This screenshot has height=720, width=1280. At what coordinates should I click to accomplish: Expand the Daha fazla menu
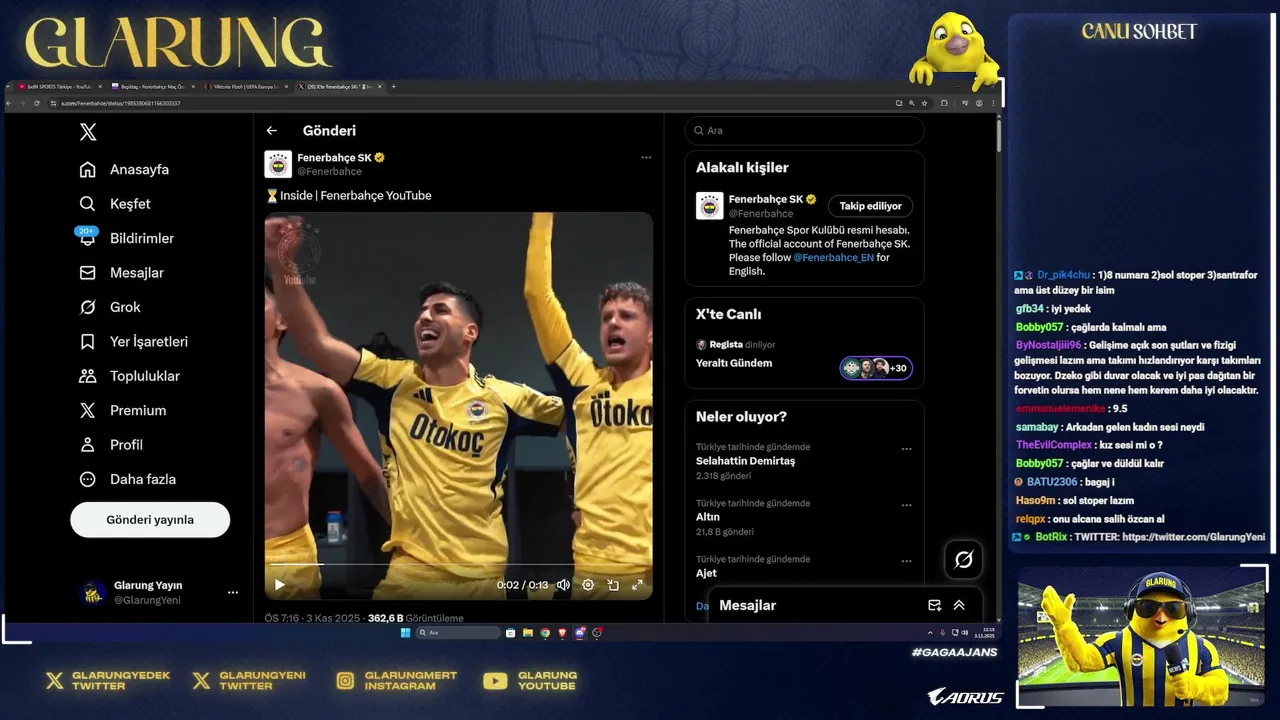tap(128, 479)
